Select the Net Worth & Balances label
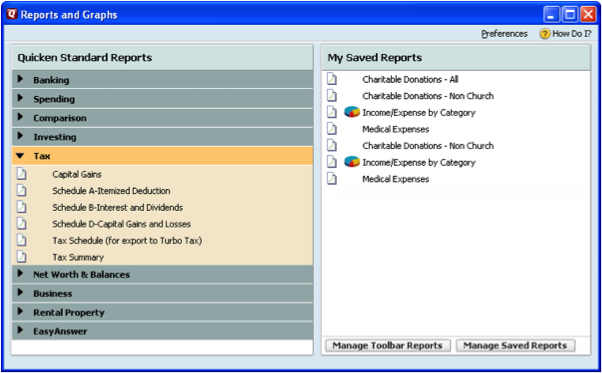The image size is (602, 373). click(x=81, y=275)
